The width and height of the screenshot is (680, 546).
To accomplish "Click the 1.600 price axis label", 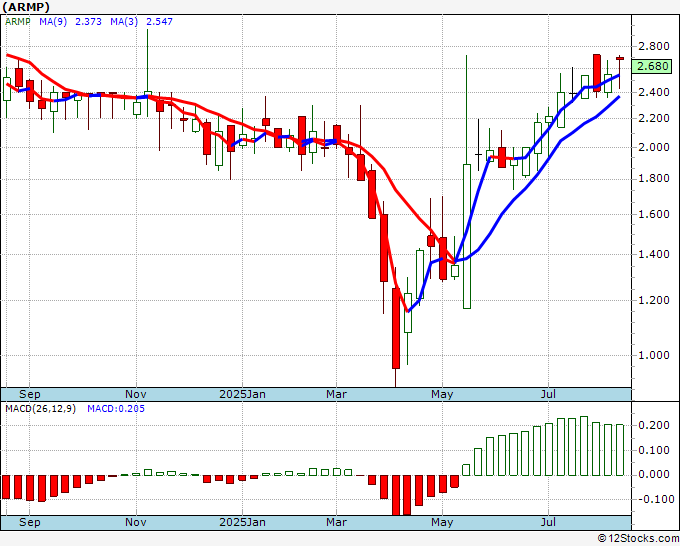I will tap(654, 214).
